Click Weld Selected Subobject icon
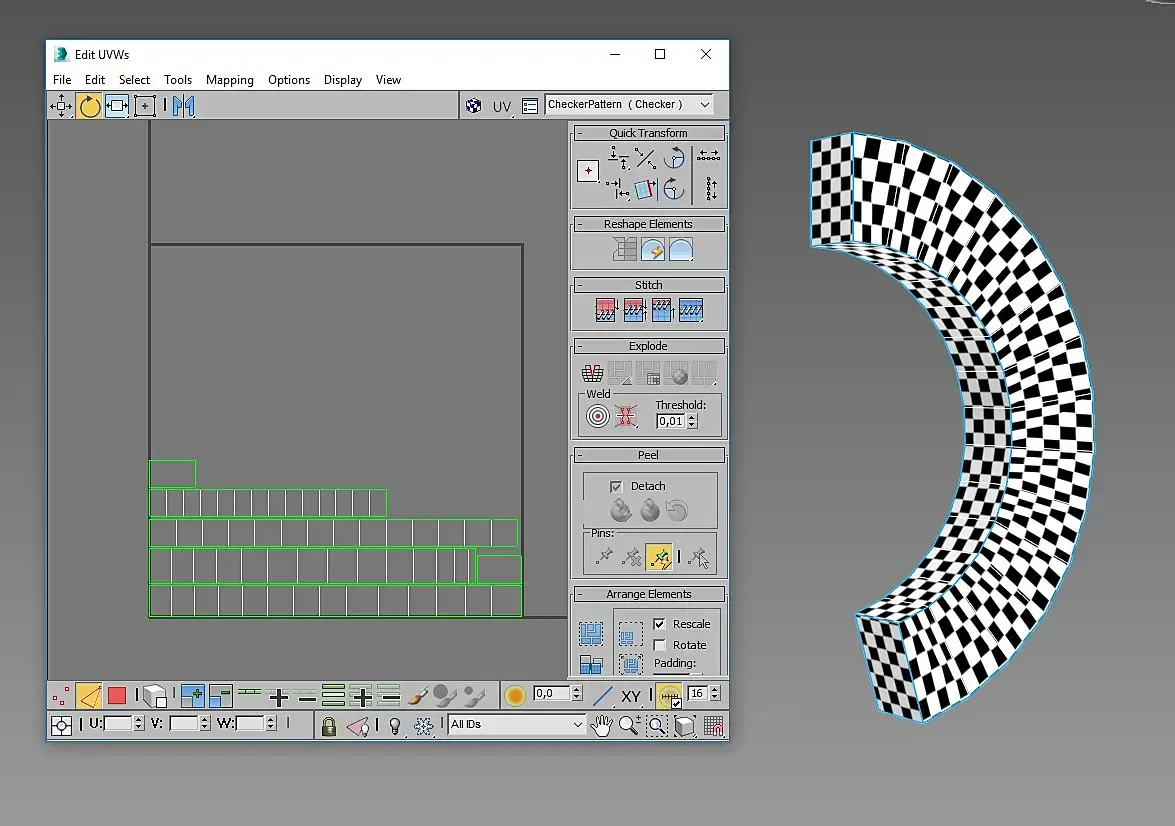Image resolution: width=1175 pixels, height=826 pixels. point(626,415)
